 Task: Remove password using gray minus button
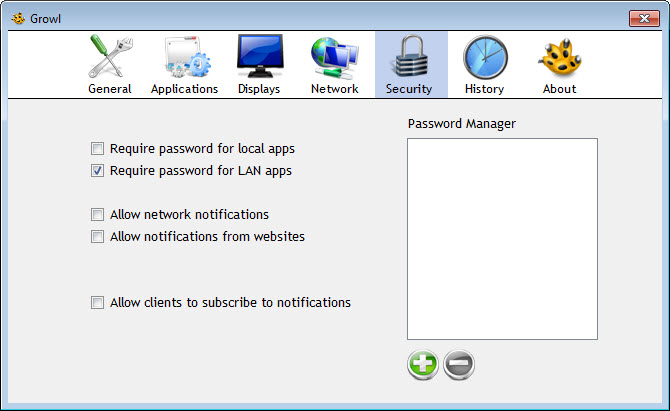tap(459, 364)
